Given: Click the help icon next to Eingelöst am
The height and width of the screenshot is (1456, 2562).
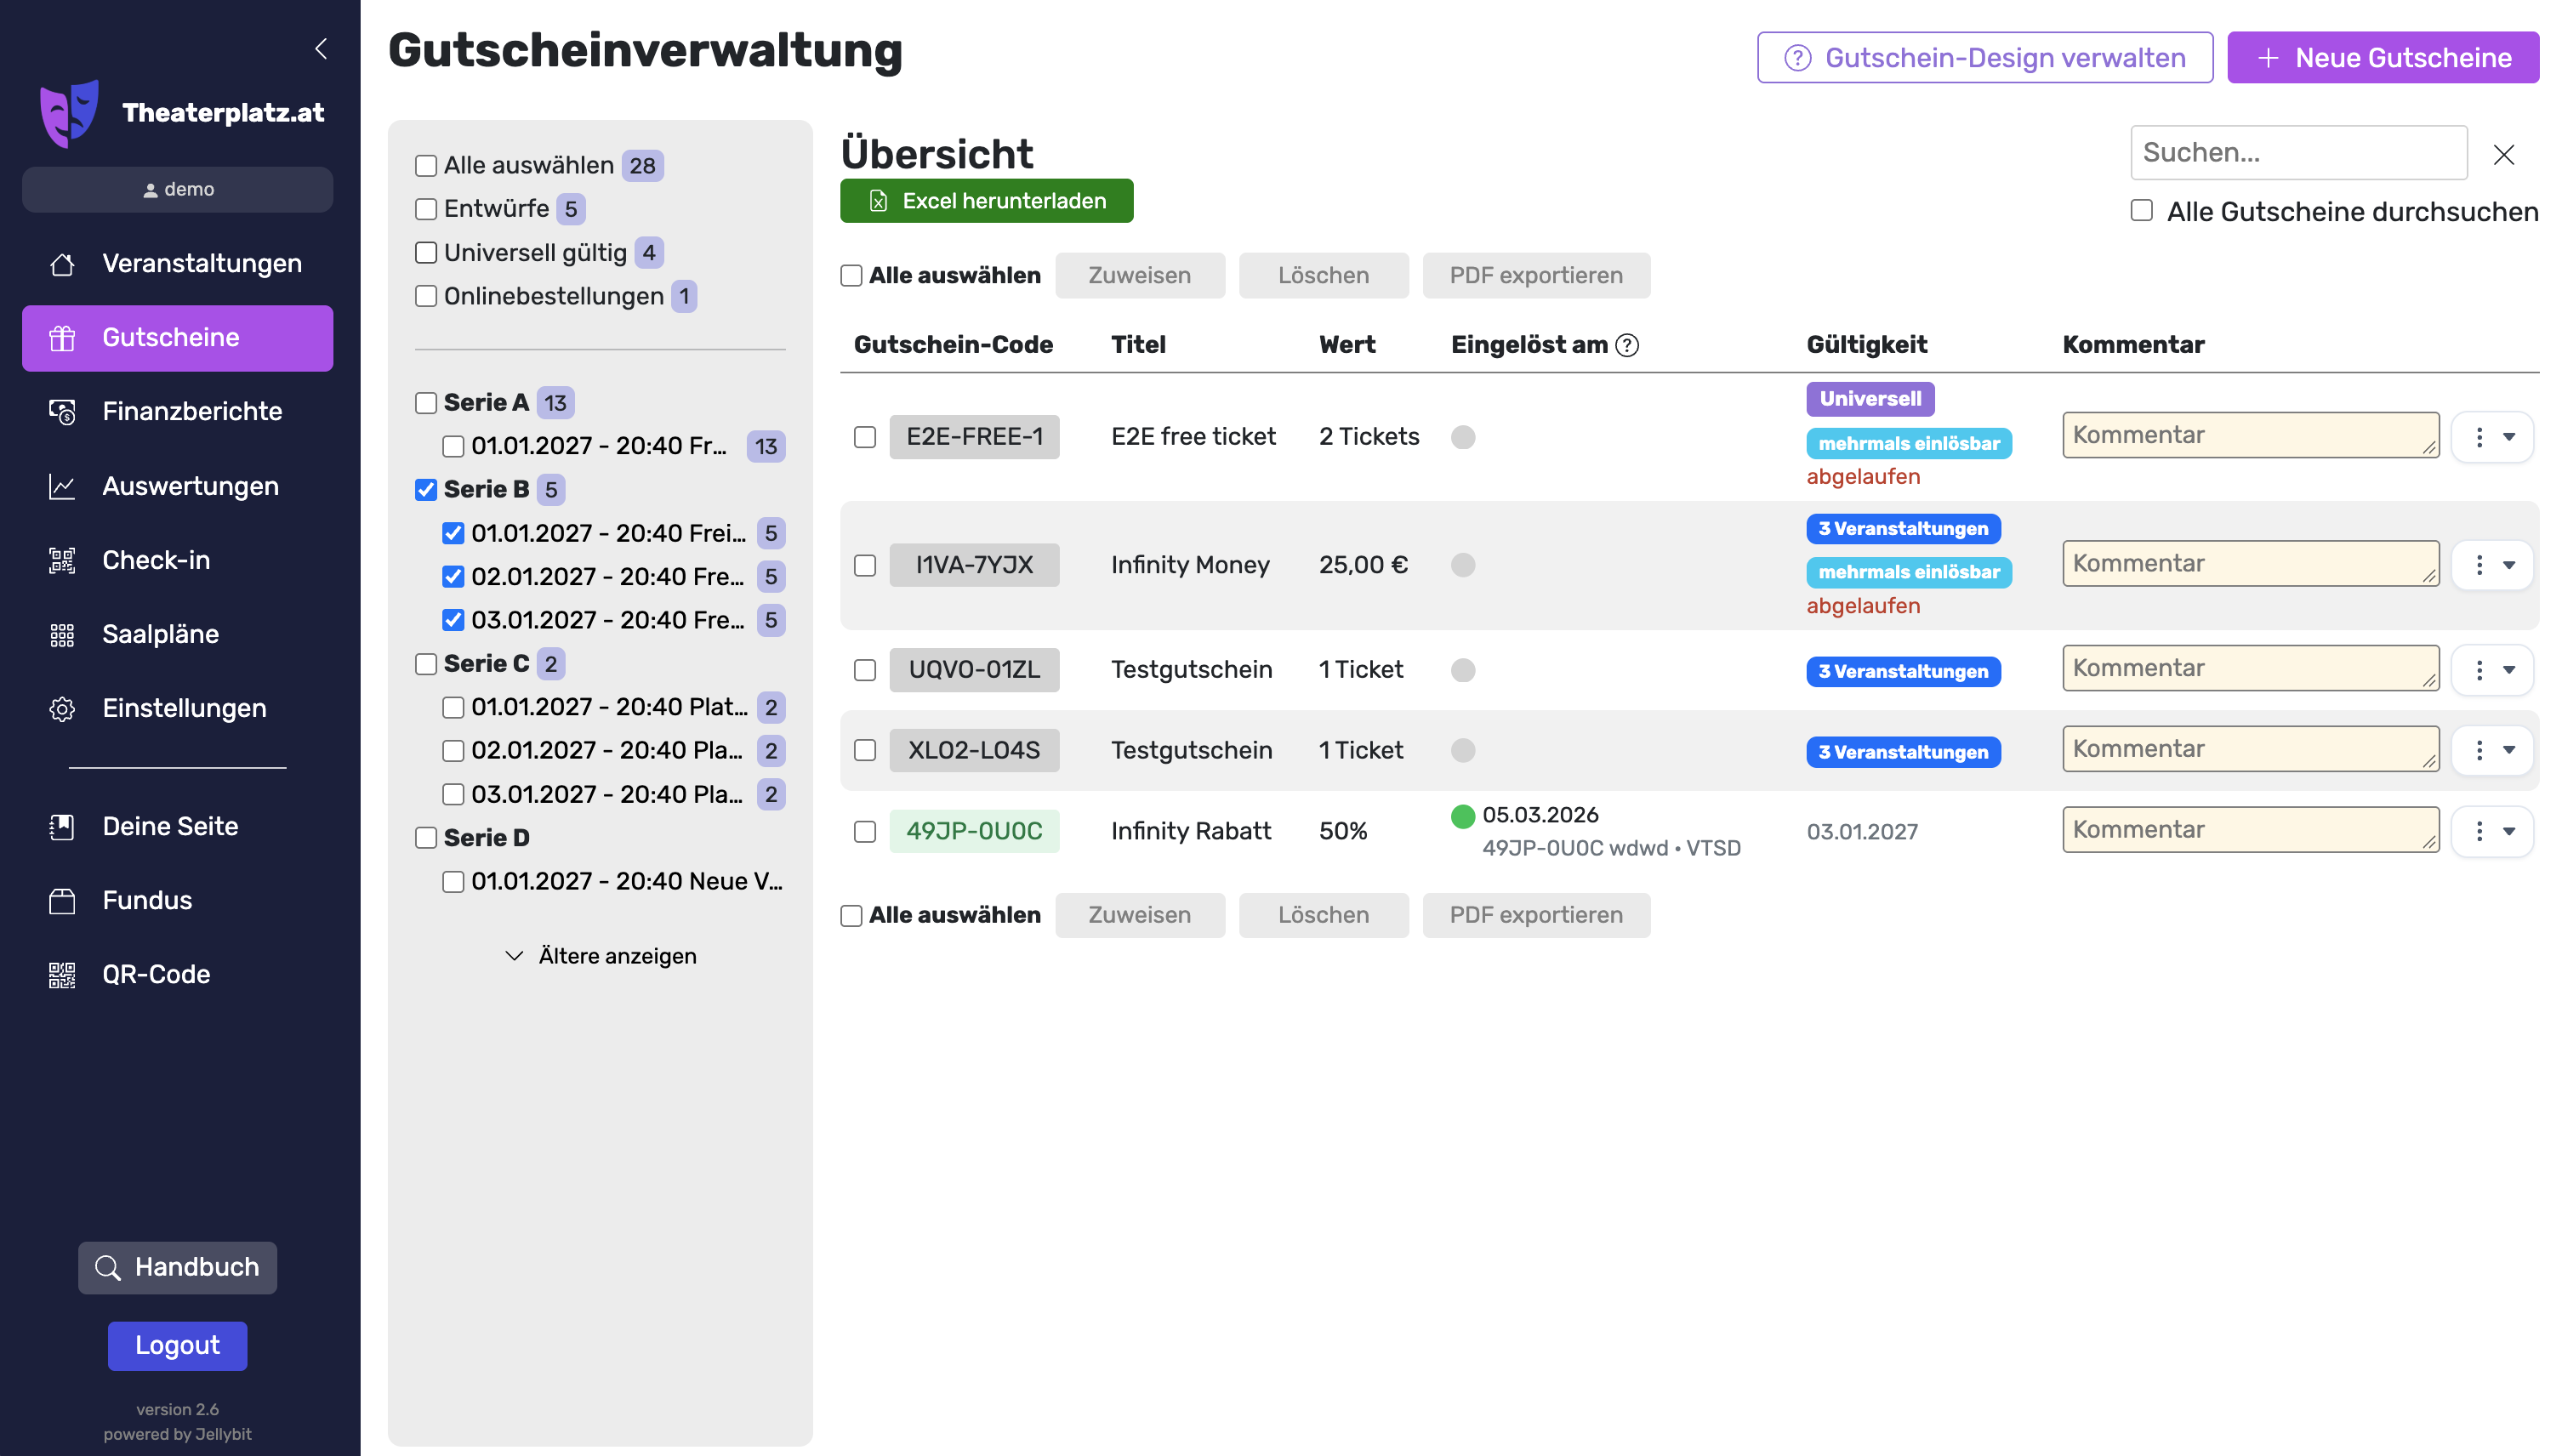Looking at the screenshot, I should point(1627,345).
